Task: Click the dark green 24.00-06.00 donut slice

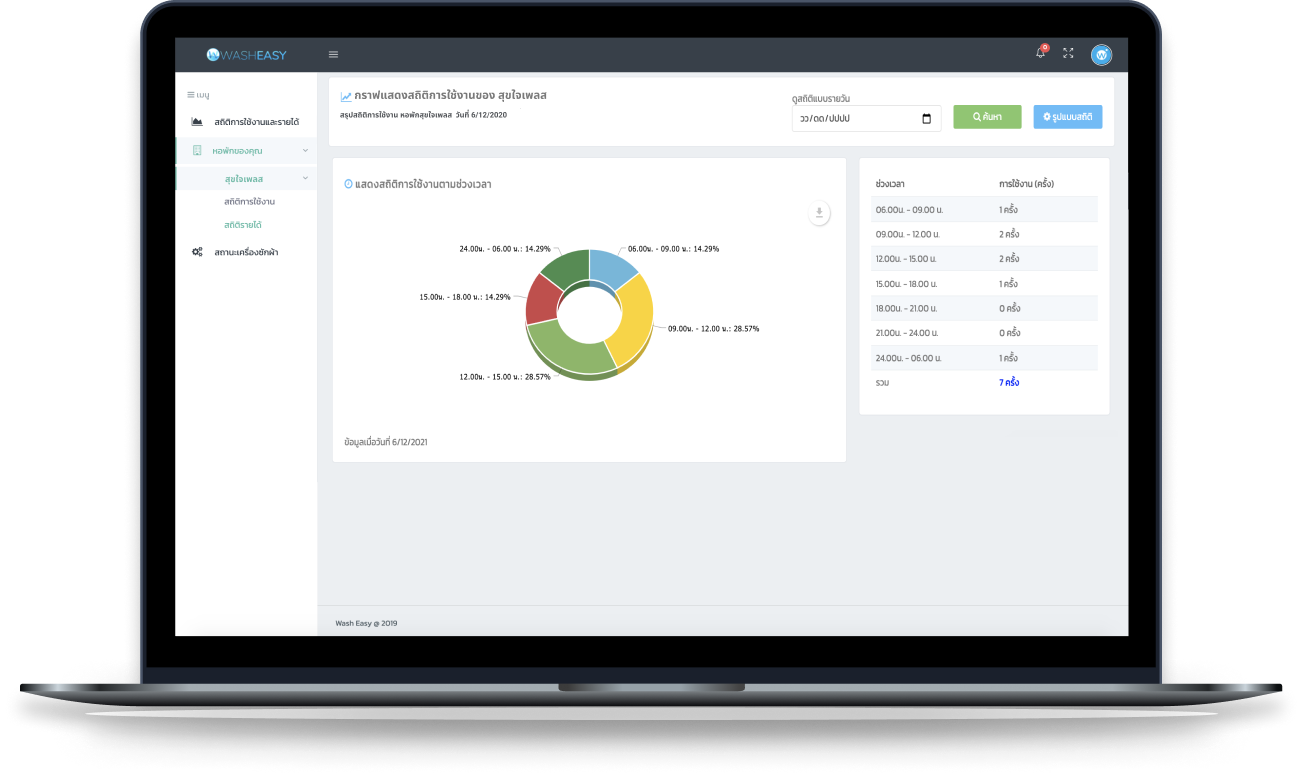Action: point(565,267)
